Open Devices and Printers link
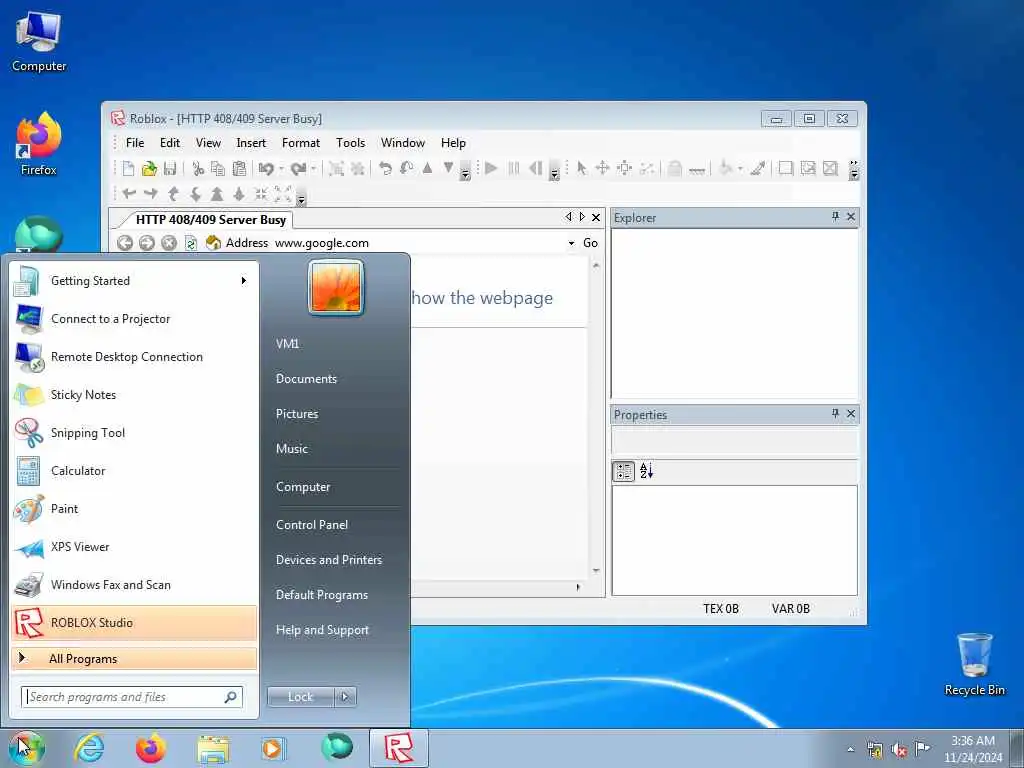Screen dimensions: 1024x768 coord(328,560)
